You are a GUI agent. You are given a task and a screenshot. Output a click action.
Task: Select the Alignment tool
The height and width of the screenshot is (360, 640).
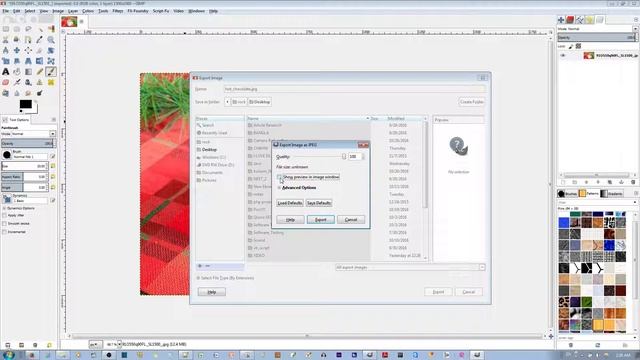click(x=28, y=50)
